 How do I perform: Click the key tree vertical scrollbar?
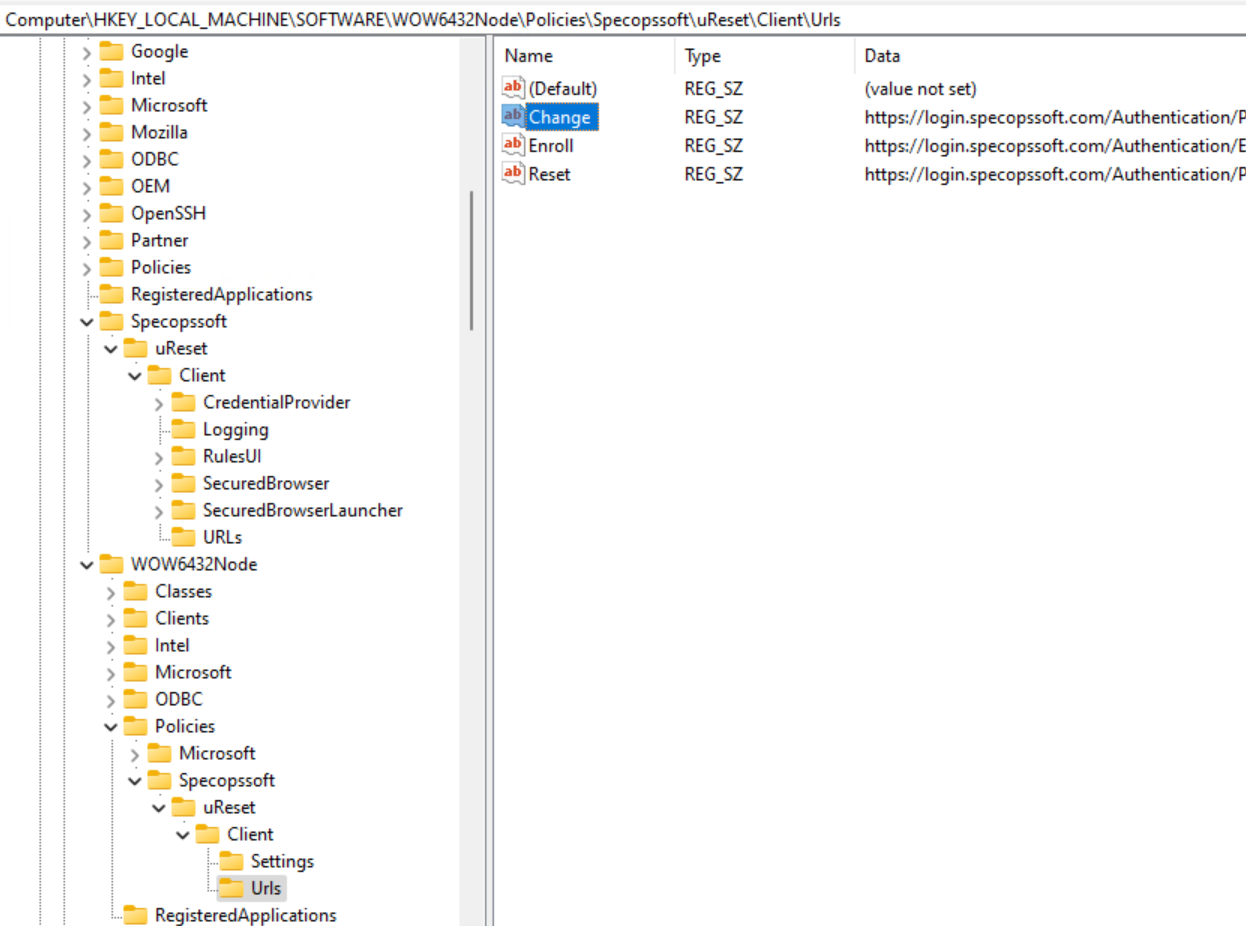coord(471,260)
